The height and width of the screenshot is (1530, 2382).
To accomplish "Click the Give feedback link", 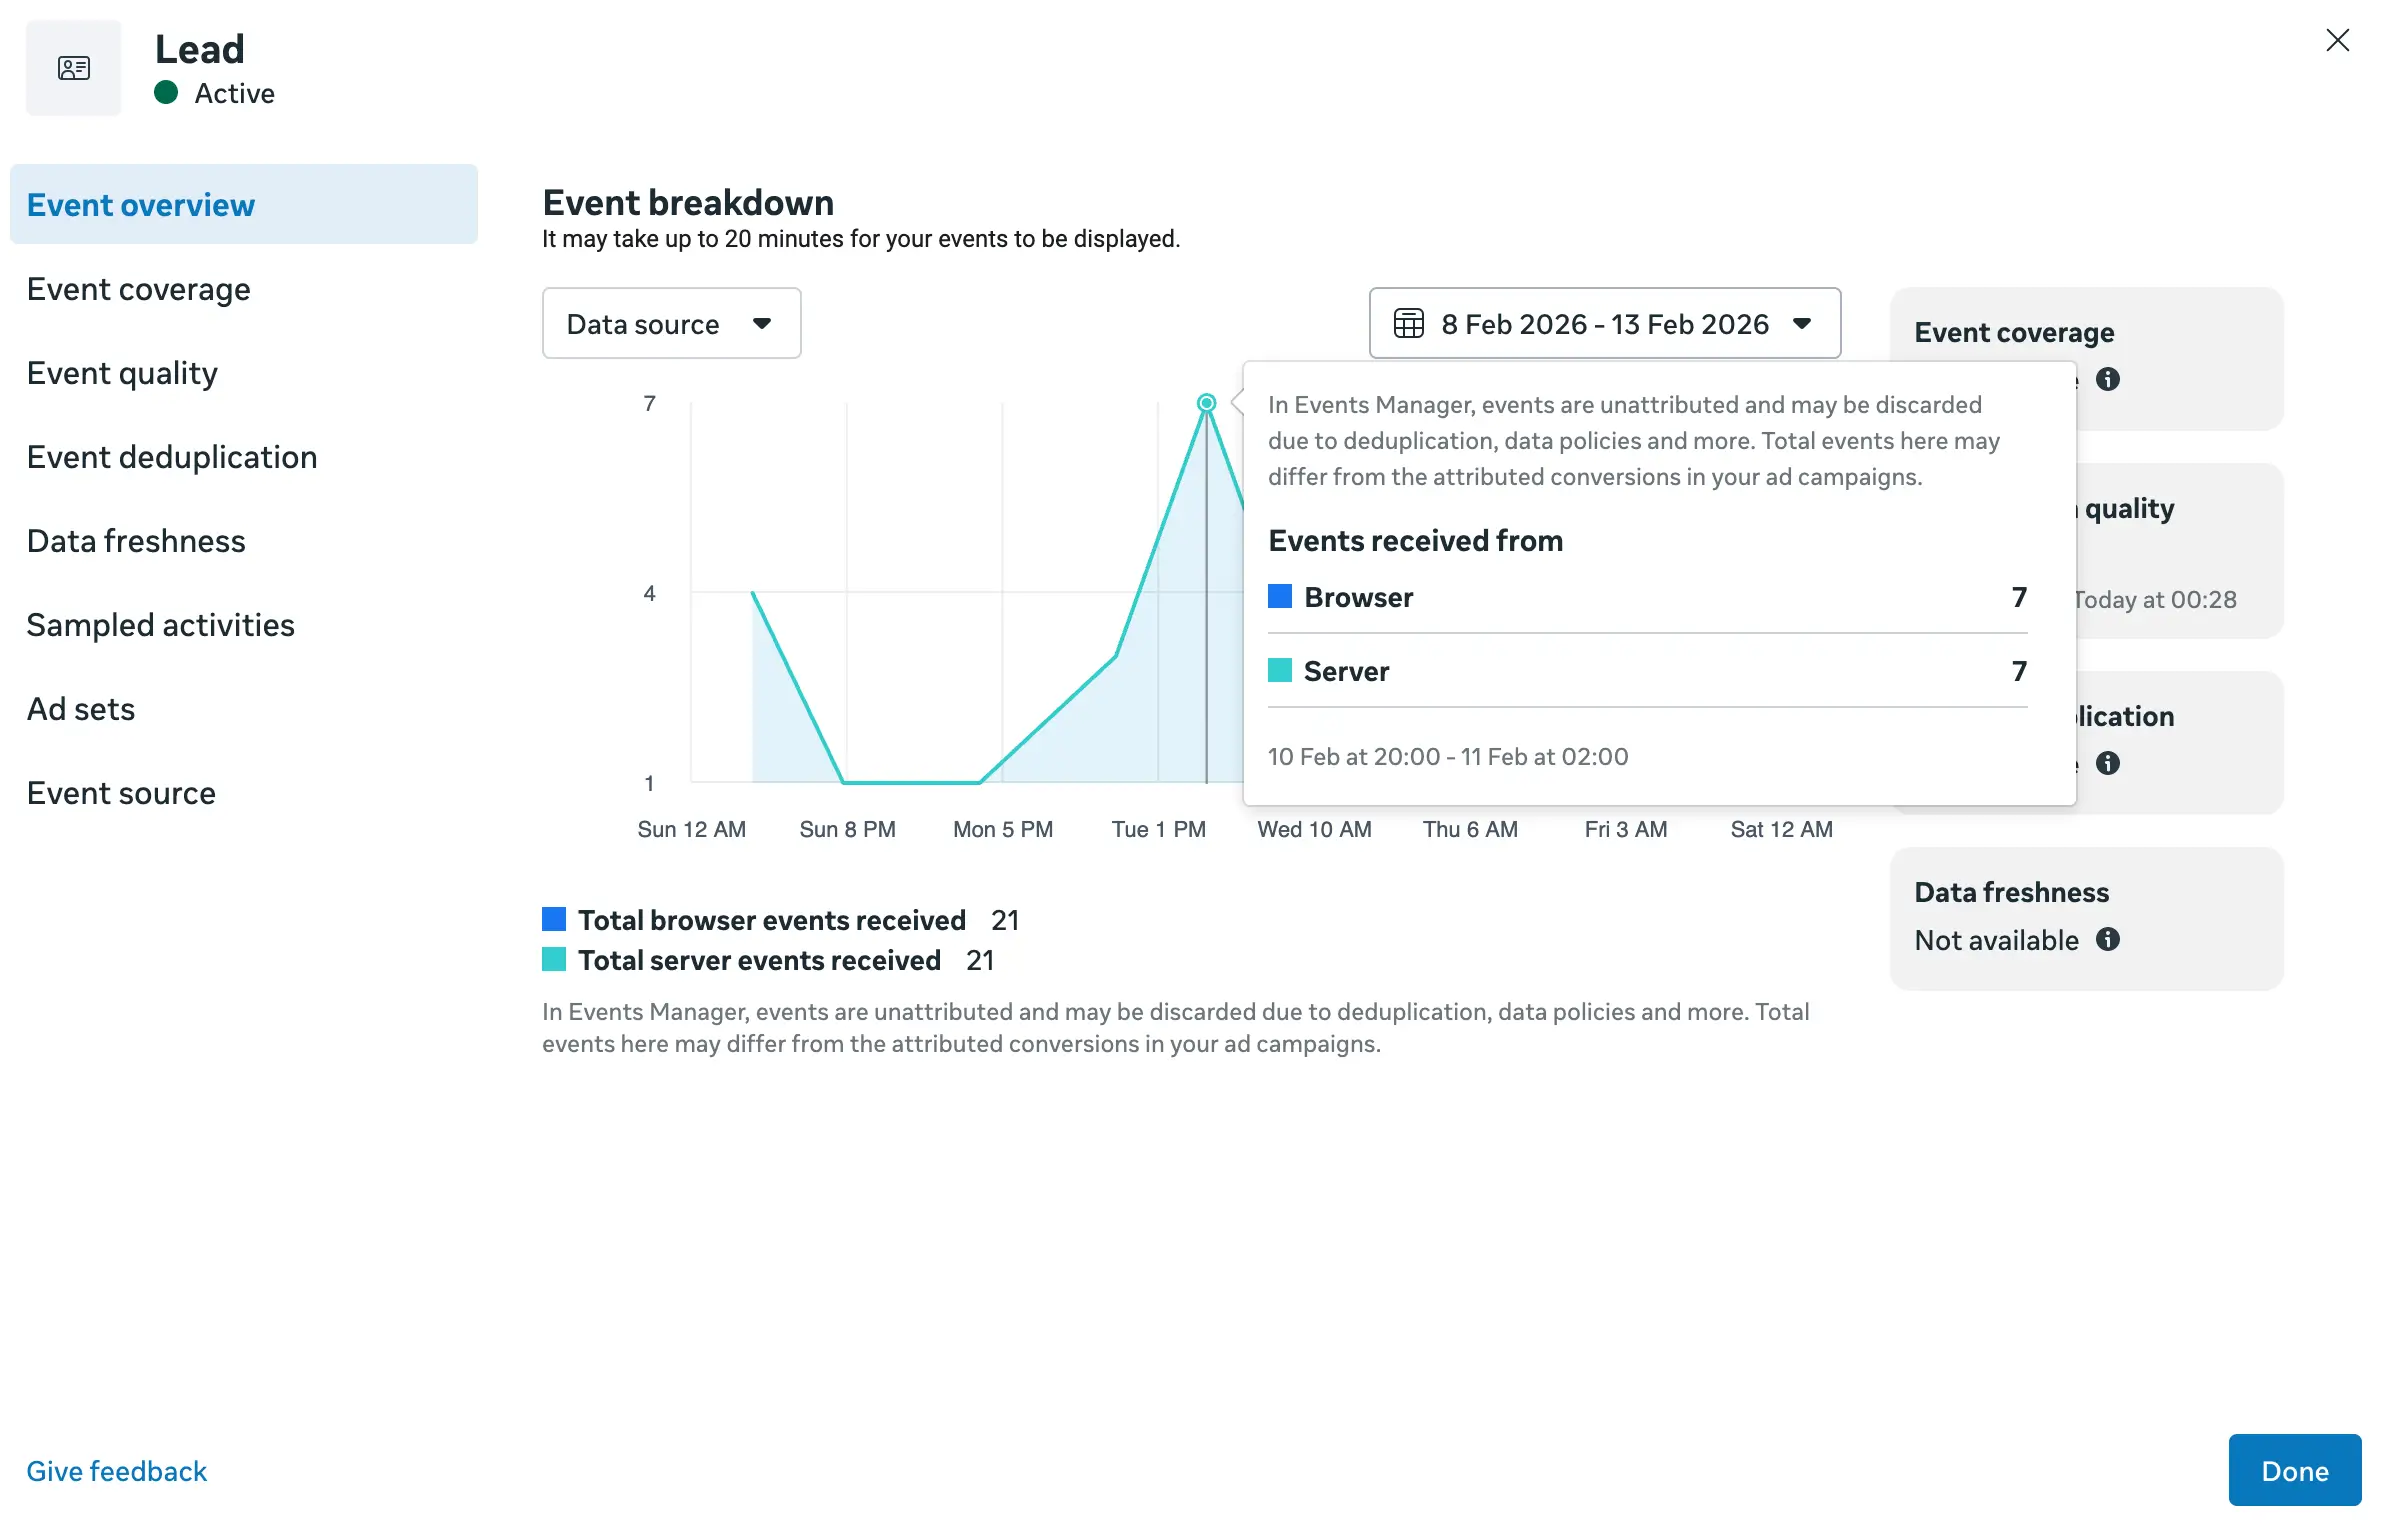I will tap(116, 1470).
